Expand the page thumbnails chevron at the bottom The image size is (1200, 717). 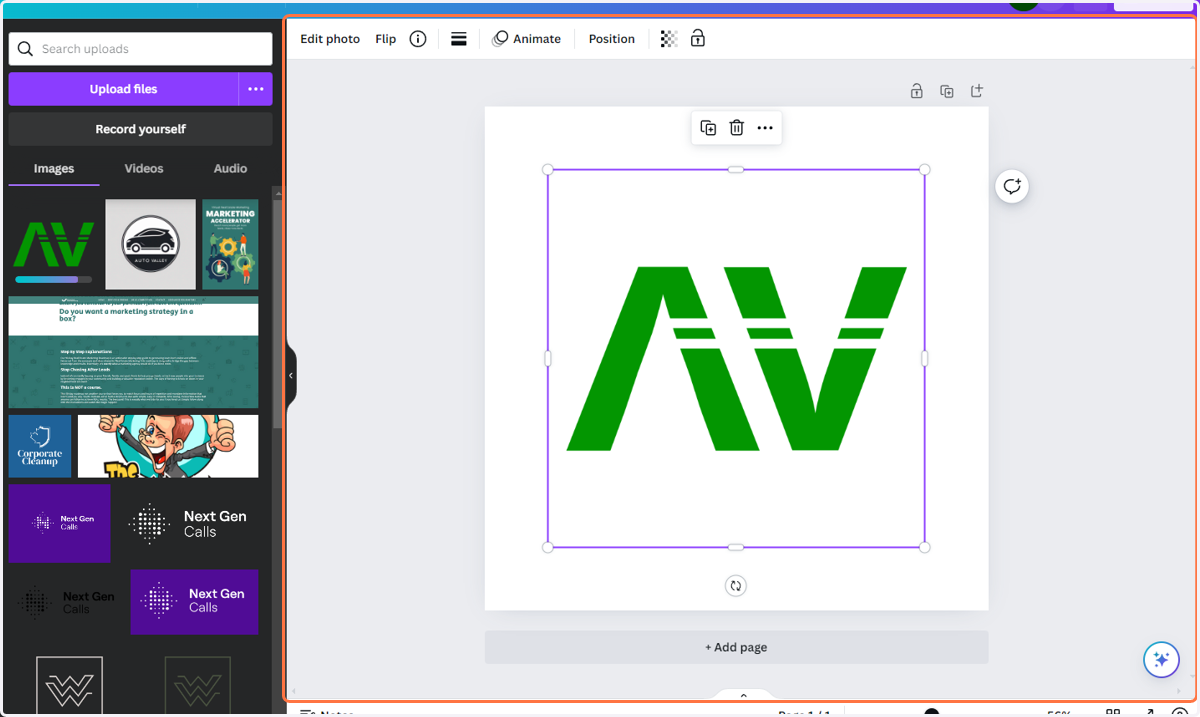pos(743,695)
